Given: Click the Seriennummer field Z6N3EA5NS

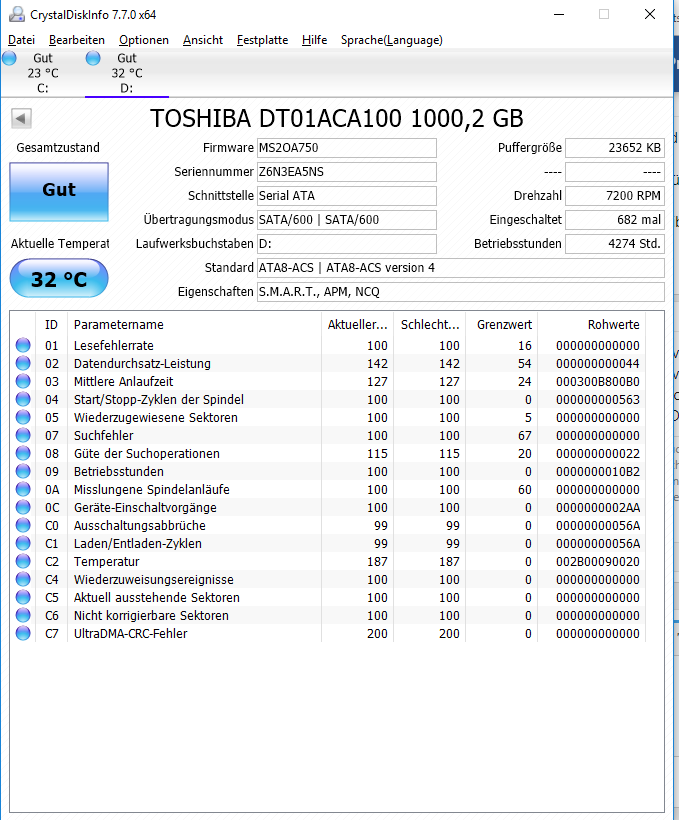Looking at the screenshot, I should (x=347, y=172).
